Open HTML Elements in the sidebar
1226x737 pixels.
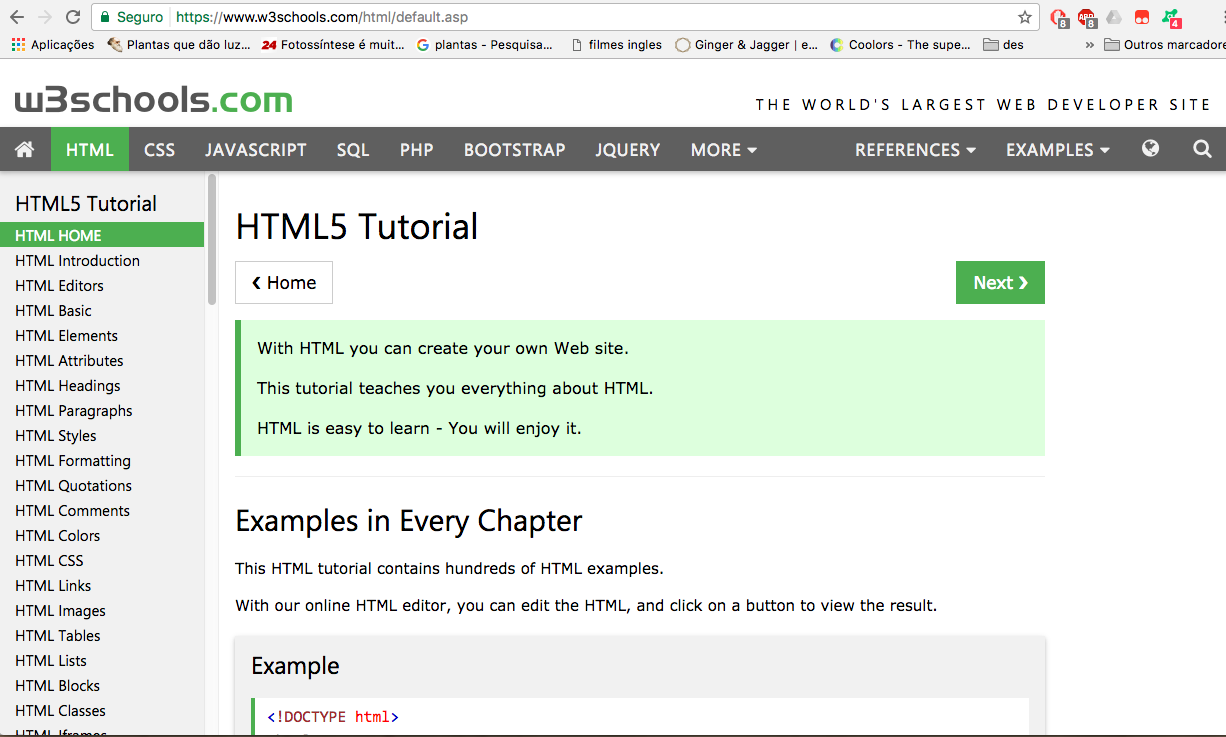(102, 335)
